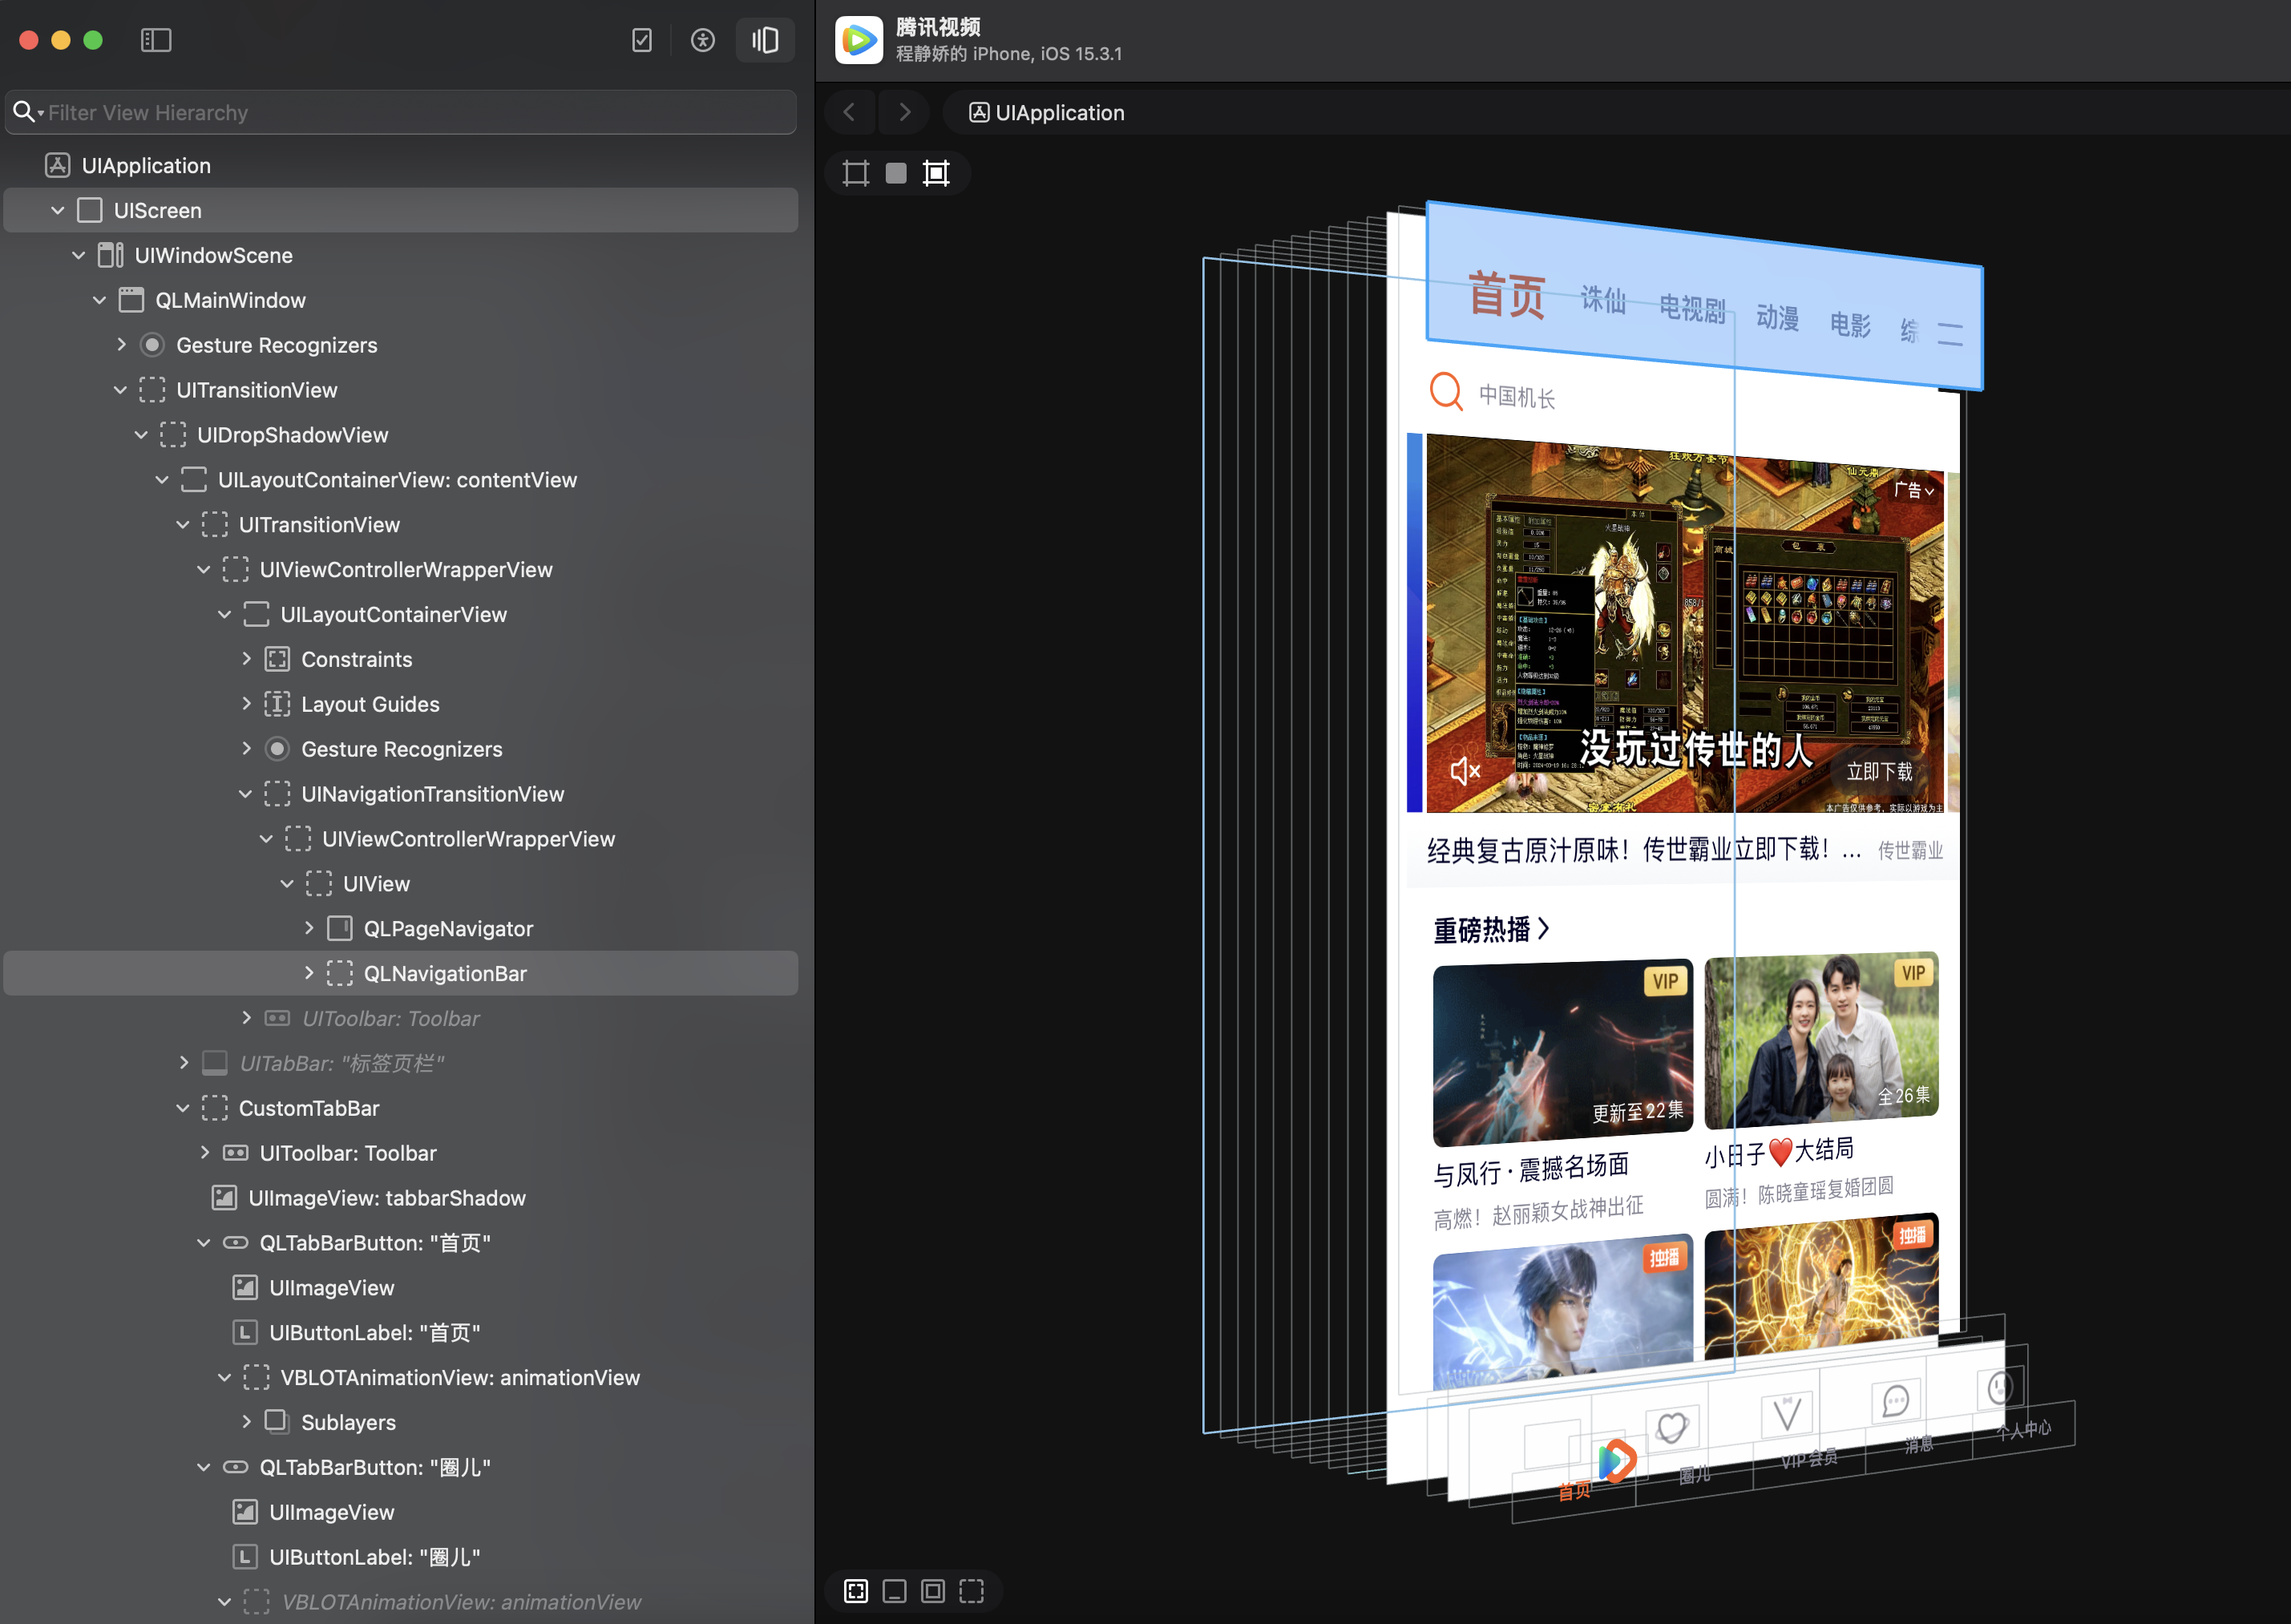Select the CustomTabBar row in hierarchy
2291x1624 pixels.
coord(309,1108)
